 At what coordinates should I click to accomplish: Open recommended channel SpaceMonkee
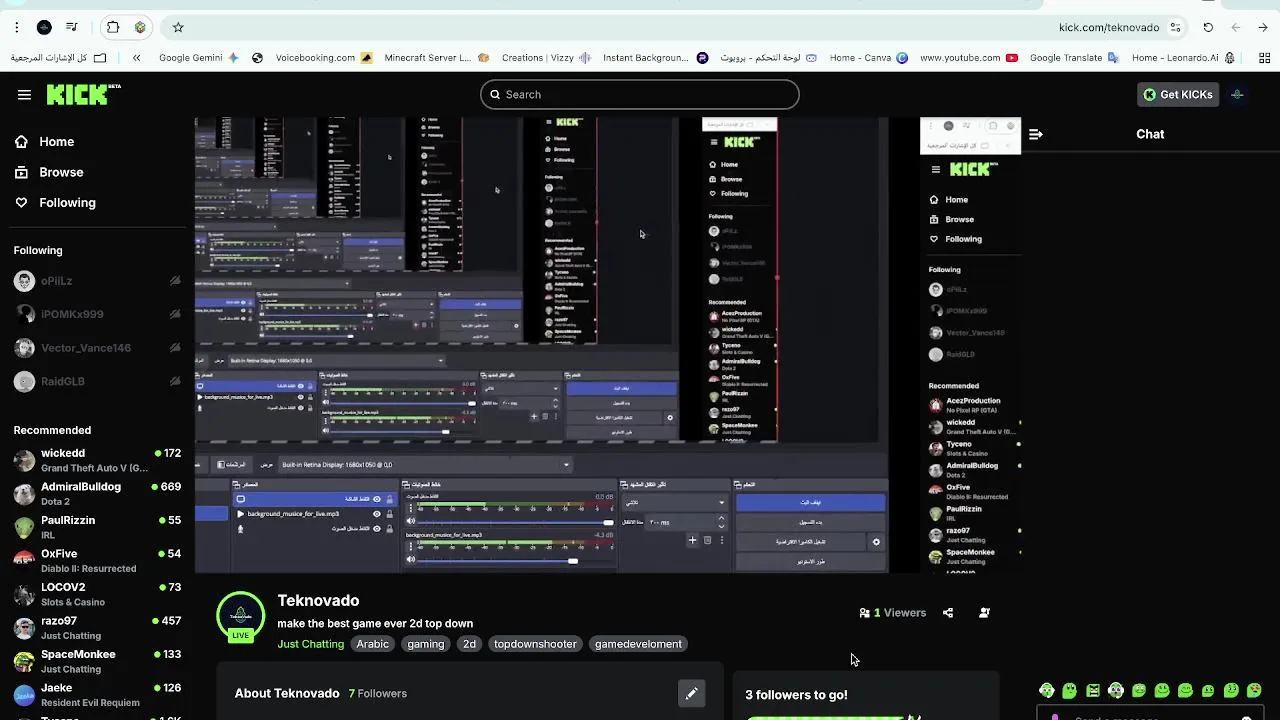click(x=97, y=661)
